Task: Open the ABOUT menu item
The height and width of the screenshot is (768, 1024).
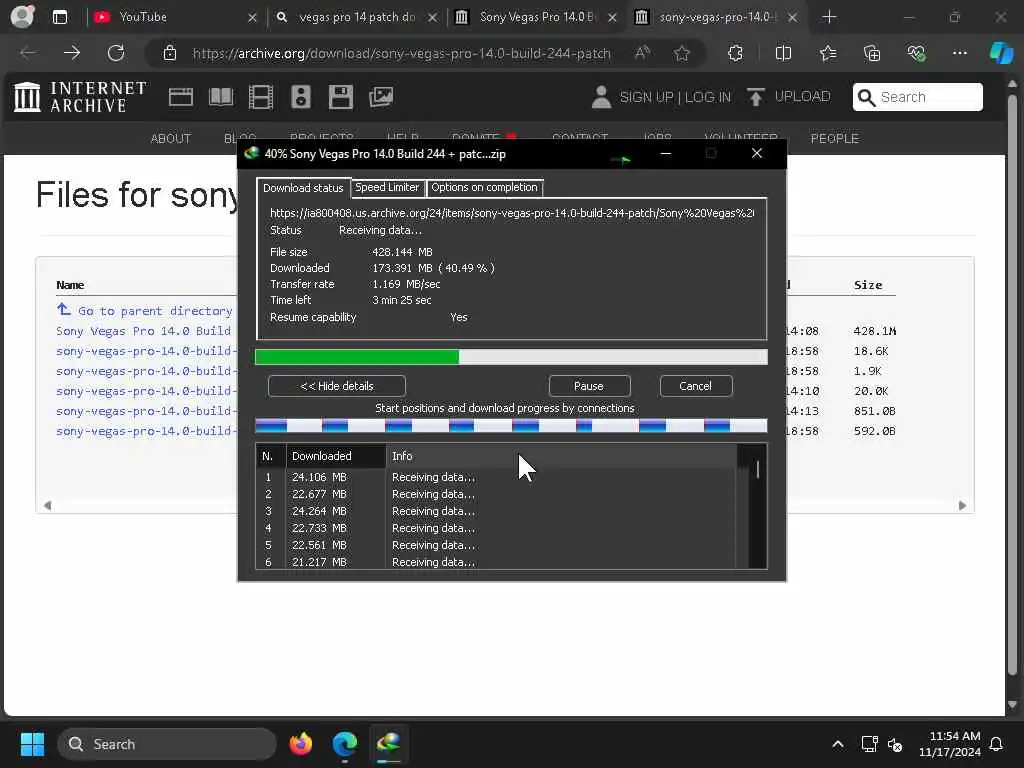Action: click(170, 138)
